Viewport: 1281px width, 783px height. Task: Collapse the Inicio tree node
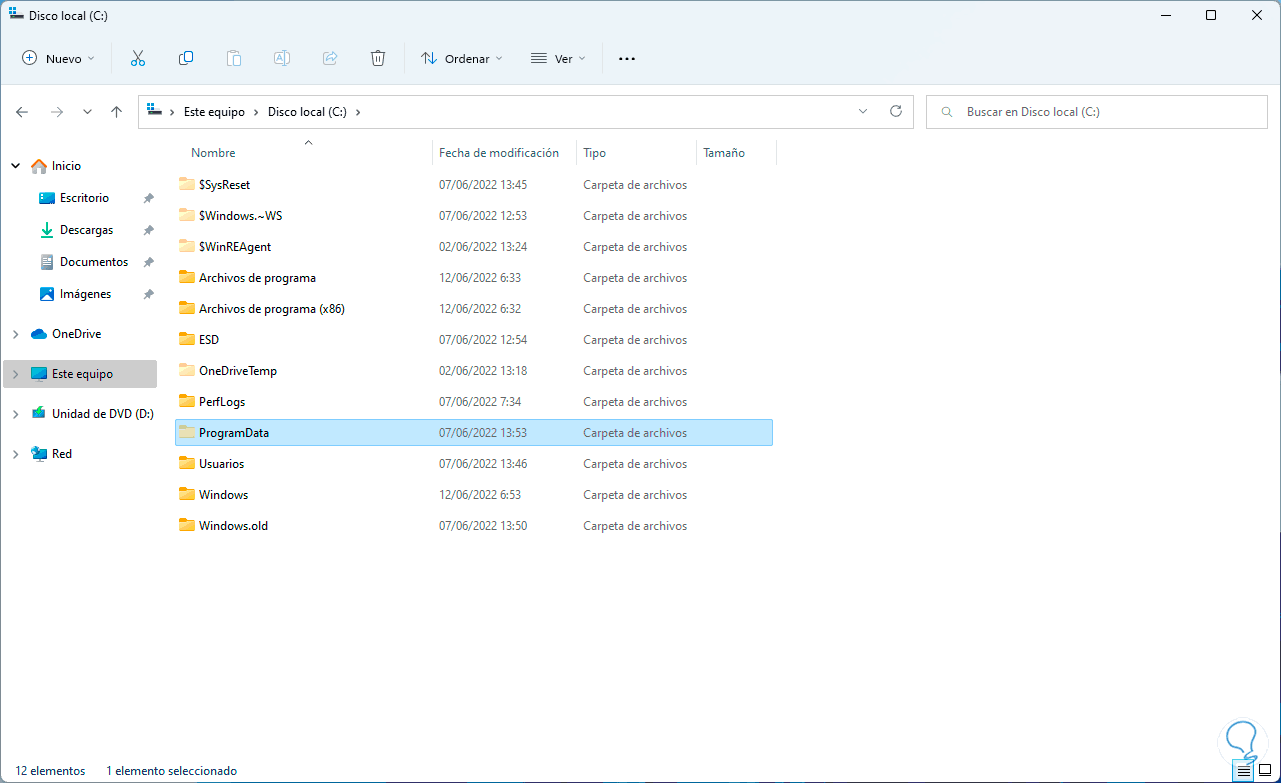(15, 166)
